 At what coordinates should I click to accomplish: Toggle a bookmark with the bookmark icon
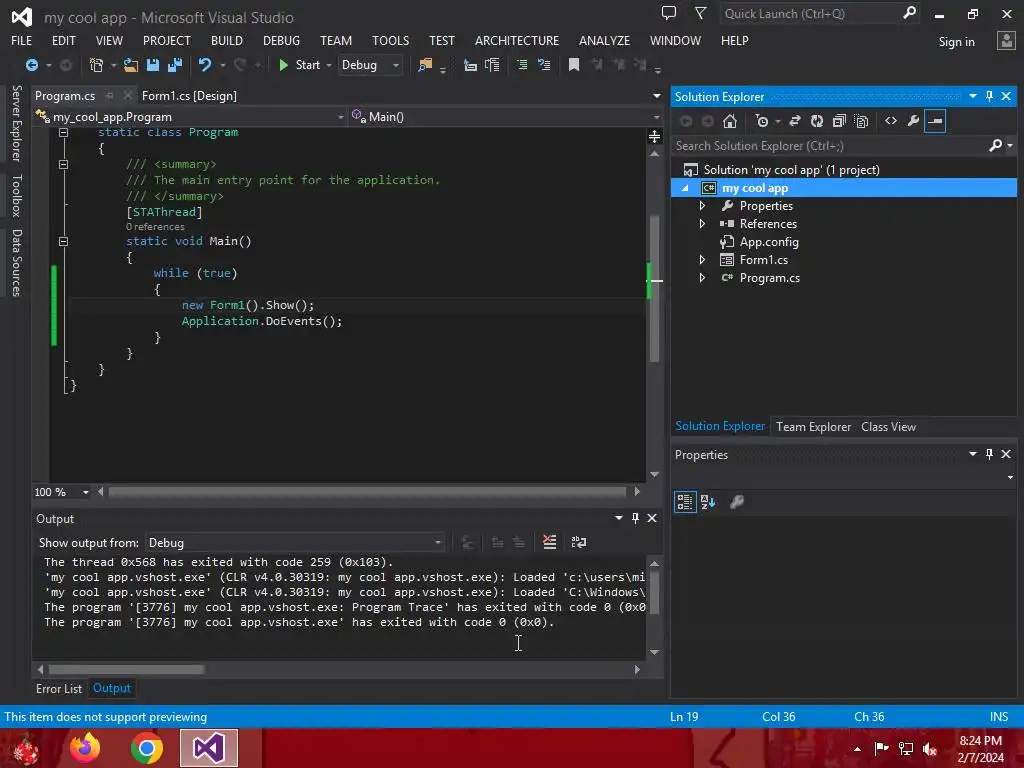tap(573, 65)
